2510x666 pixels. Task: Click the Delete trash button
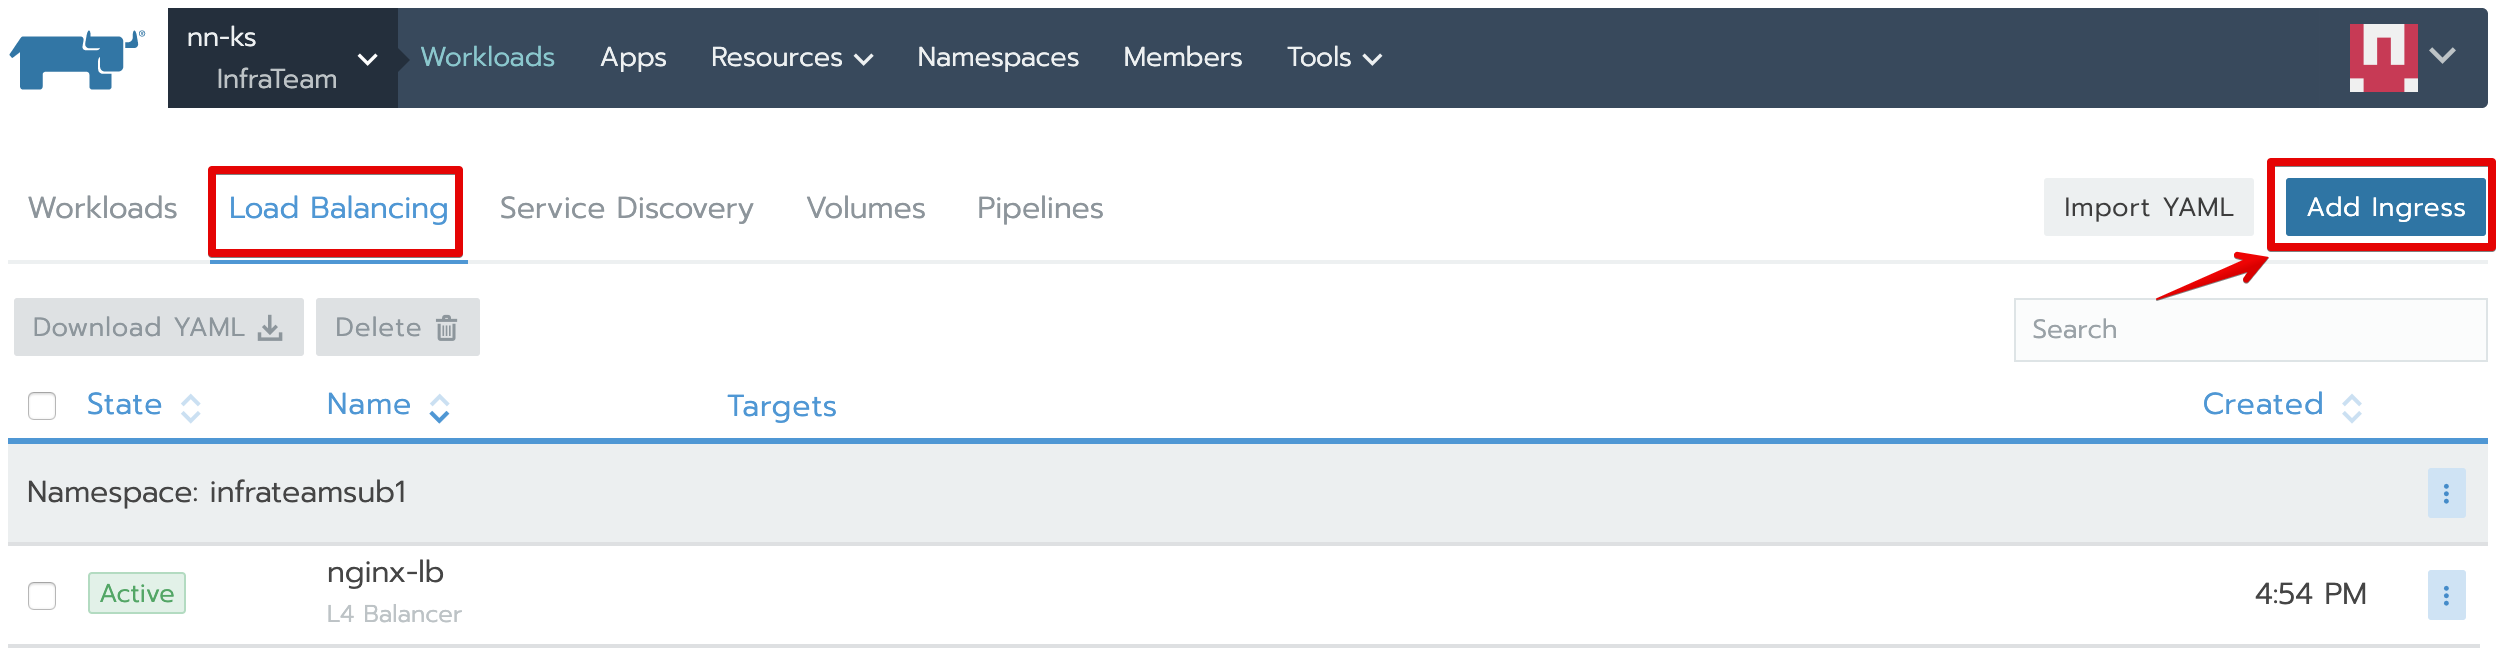[x=397, y=328]
